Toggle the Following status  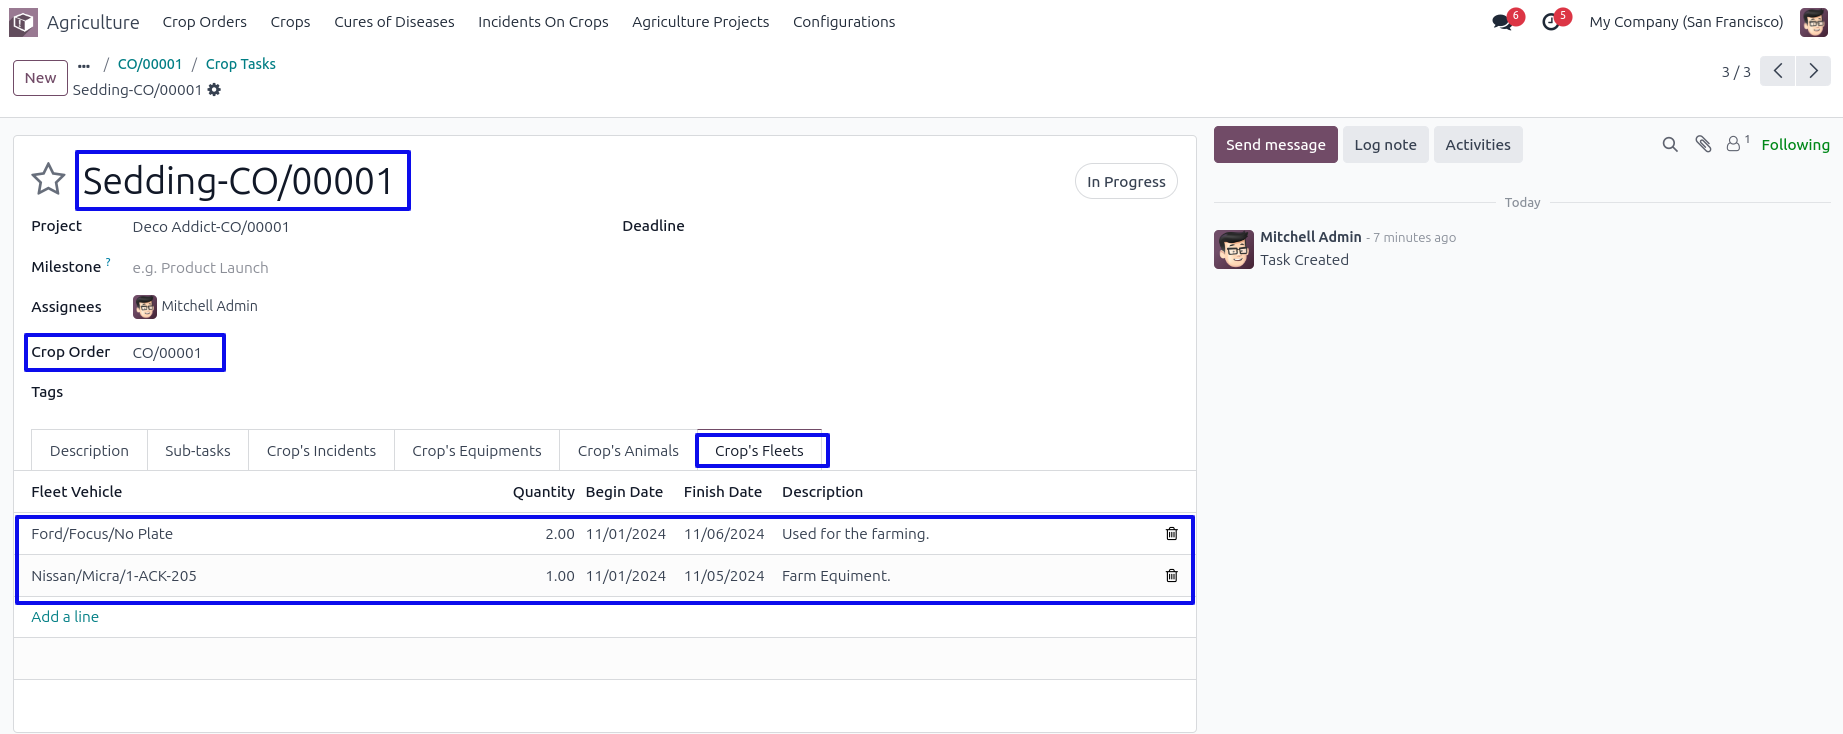tap(1795, 145)
